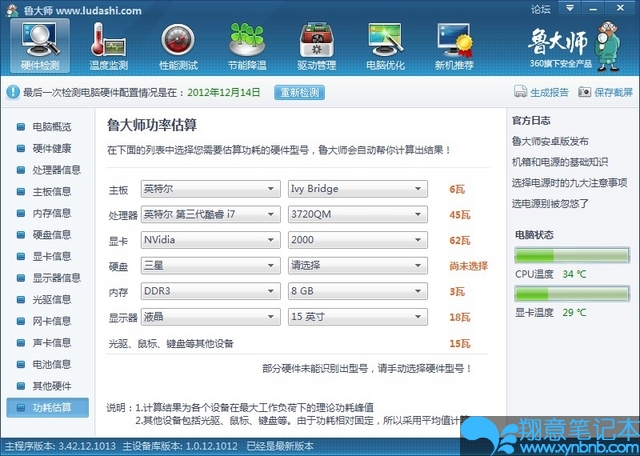Click 主程序版本 3.42.12.1013 status text

pyautogui.click(x=60, y=446)
